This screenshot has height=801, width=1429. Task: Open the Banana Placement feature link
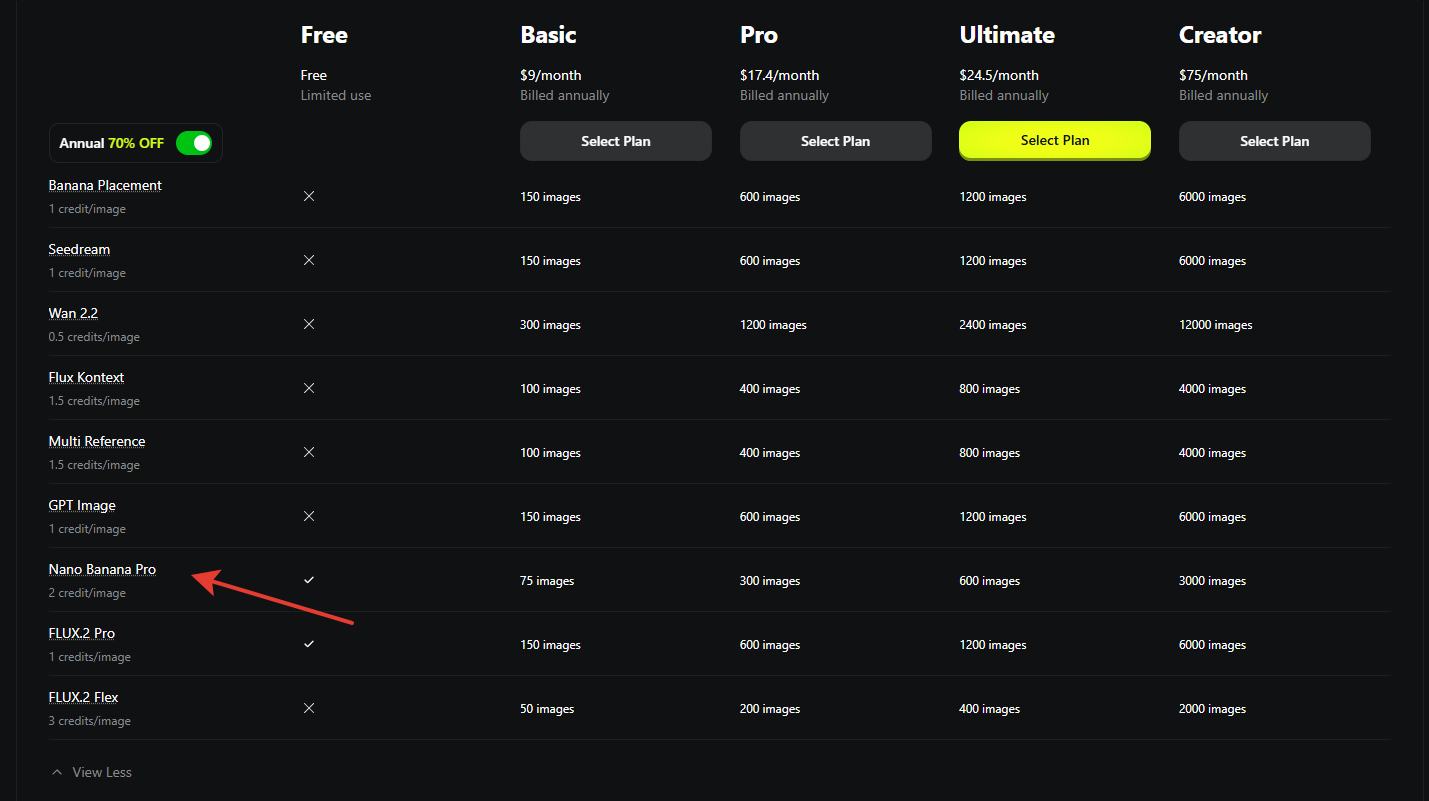pos(105,185)
